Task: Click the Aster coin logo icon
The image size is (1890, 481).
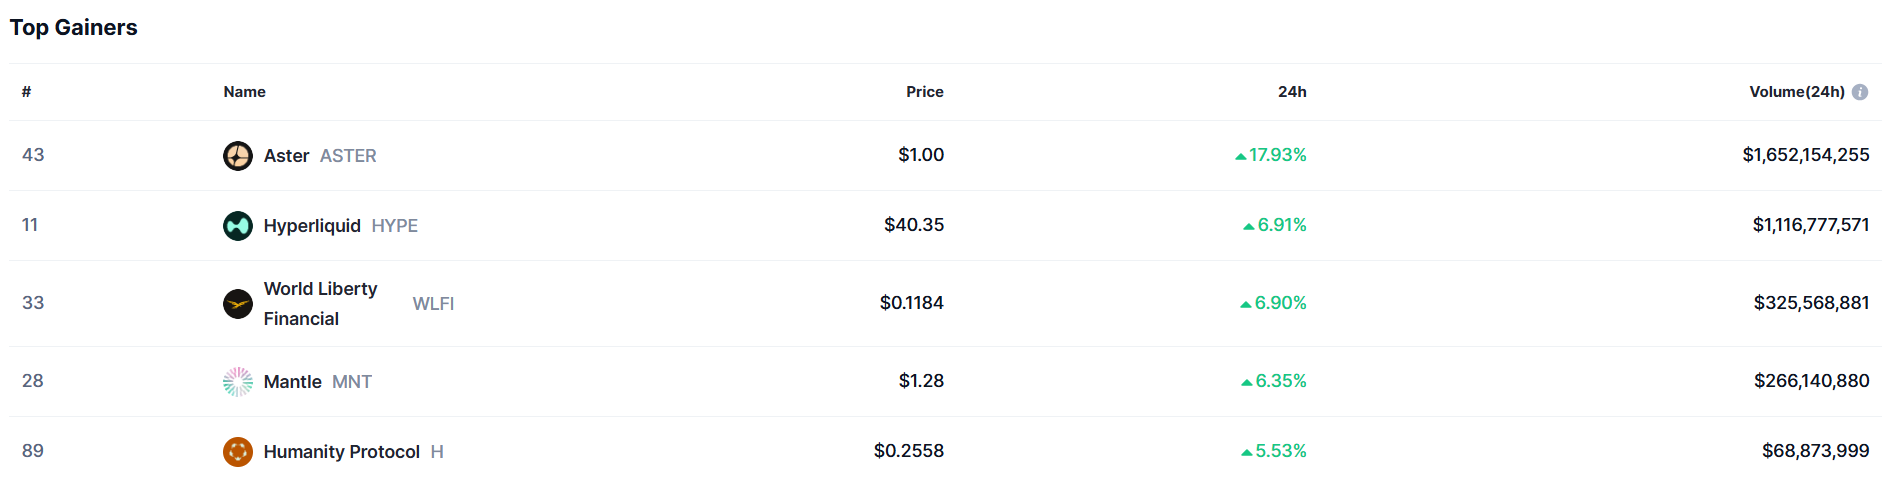Action: 237,156
